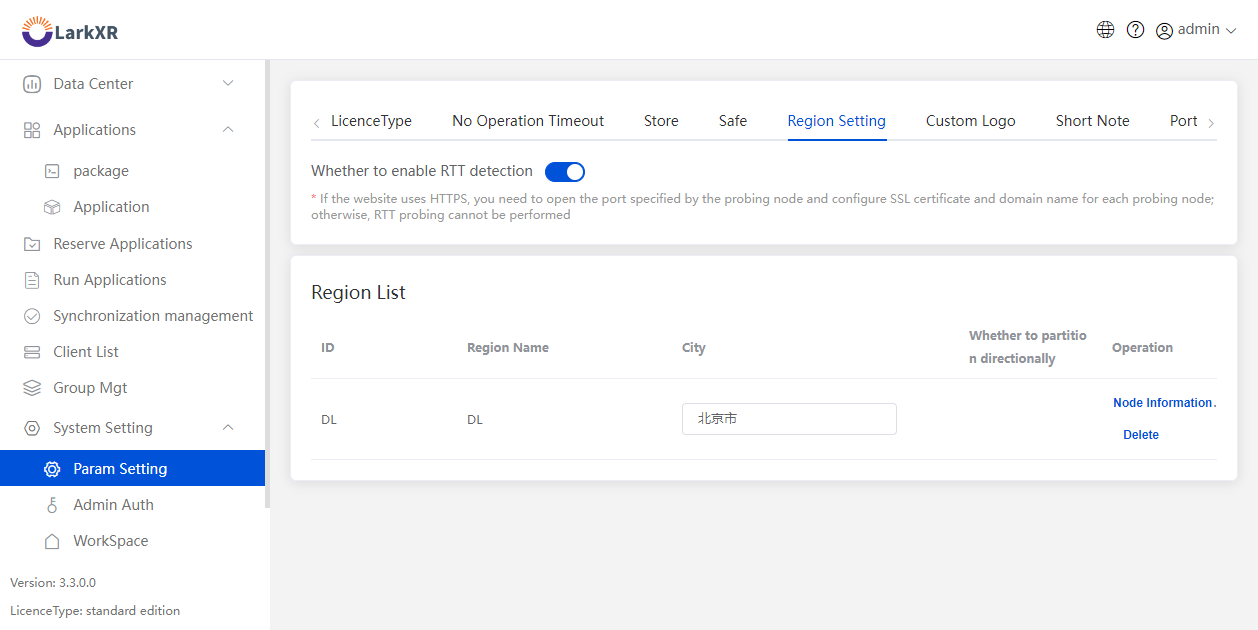Click the package terminal icon
Image resolution: width=1258 pixels, height=630 pixels.
52,171
